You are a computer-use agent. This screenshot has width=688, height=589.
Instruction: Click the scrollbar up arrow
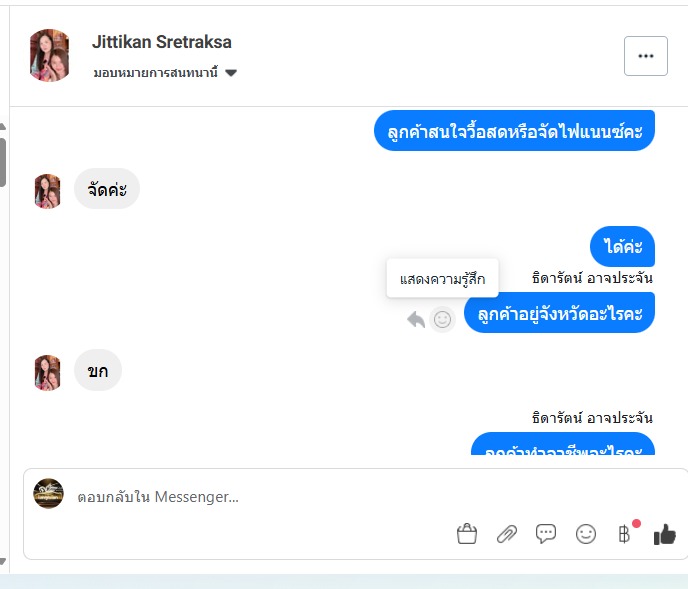click(x=3, y=127)
